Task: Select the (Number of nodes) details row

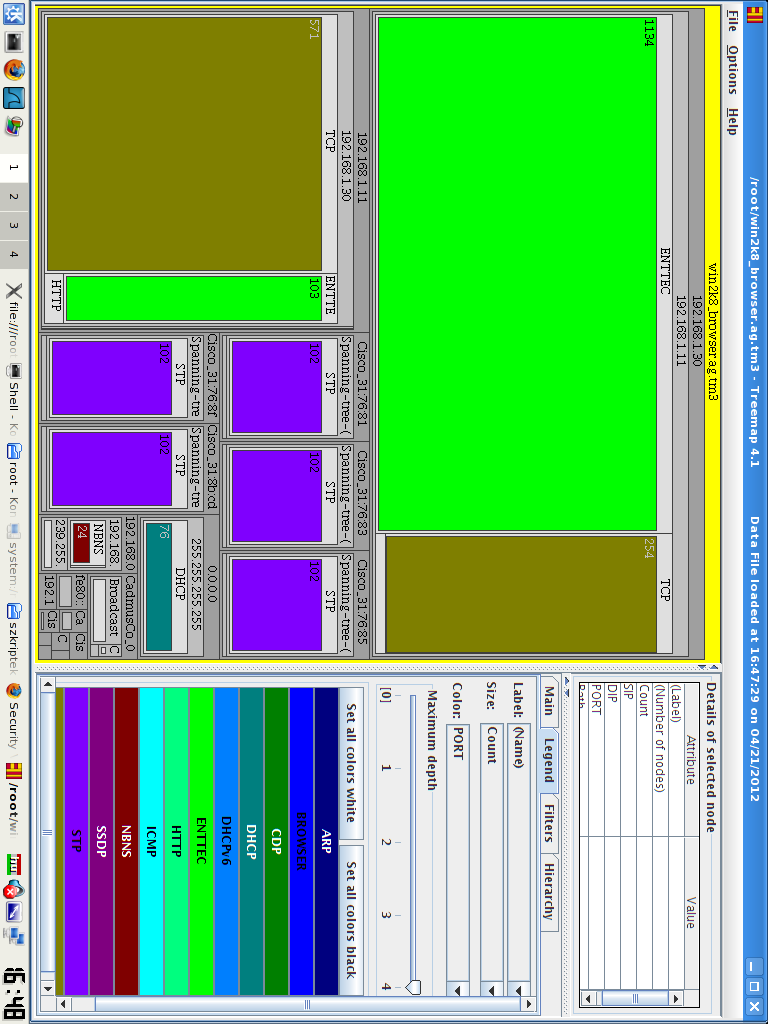Action: pyautogui.click(x=660, y=836)
